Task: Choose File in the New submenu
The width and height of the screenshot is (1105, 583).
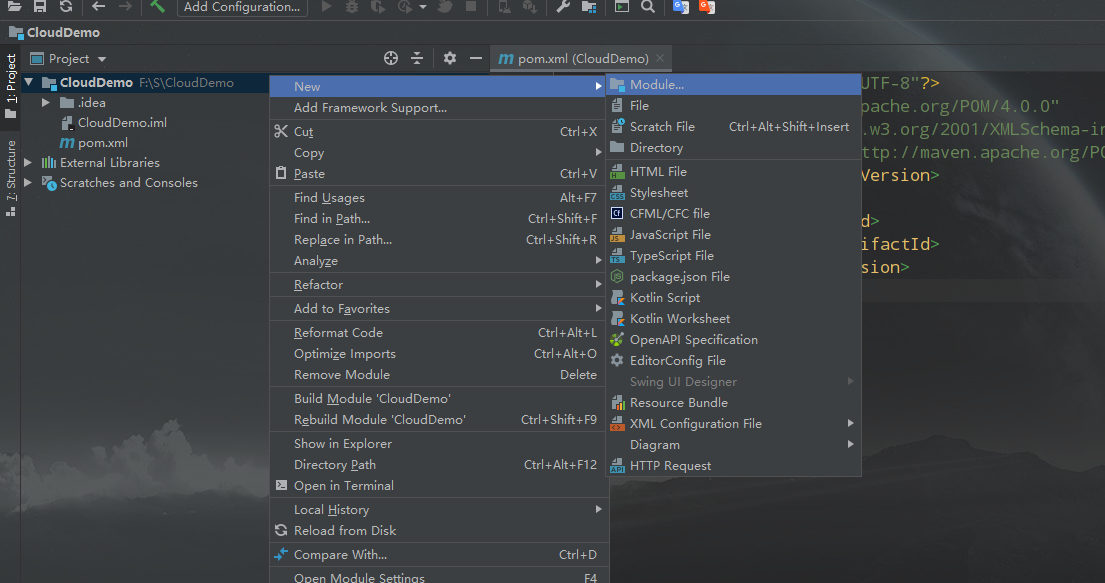Action: [734, 106]
